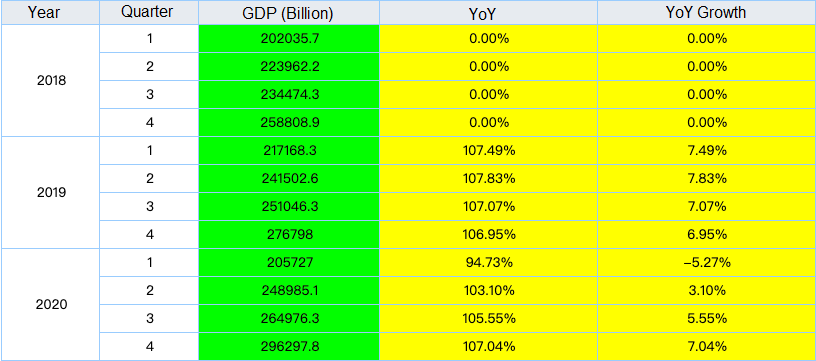Click YoY Growth cell showing −5.27%
The width and height of the screenshot is (816, 361).
point(706,263)
